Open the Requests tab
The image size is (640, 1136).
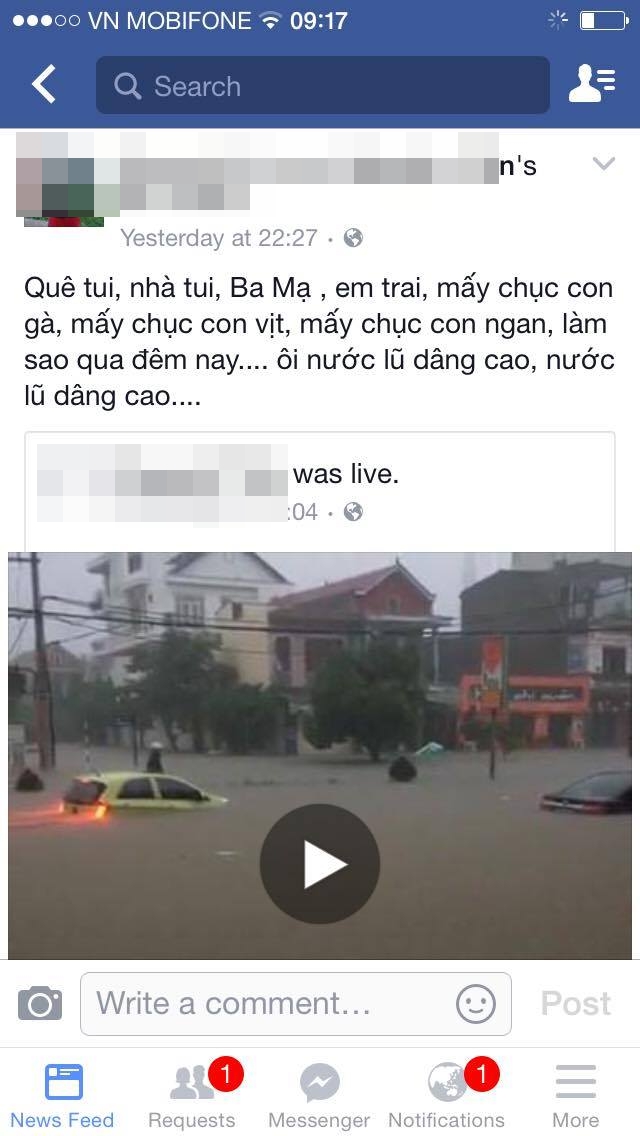click(193, 1096)
